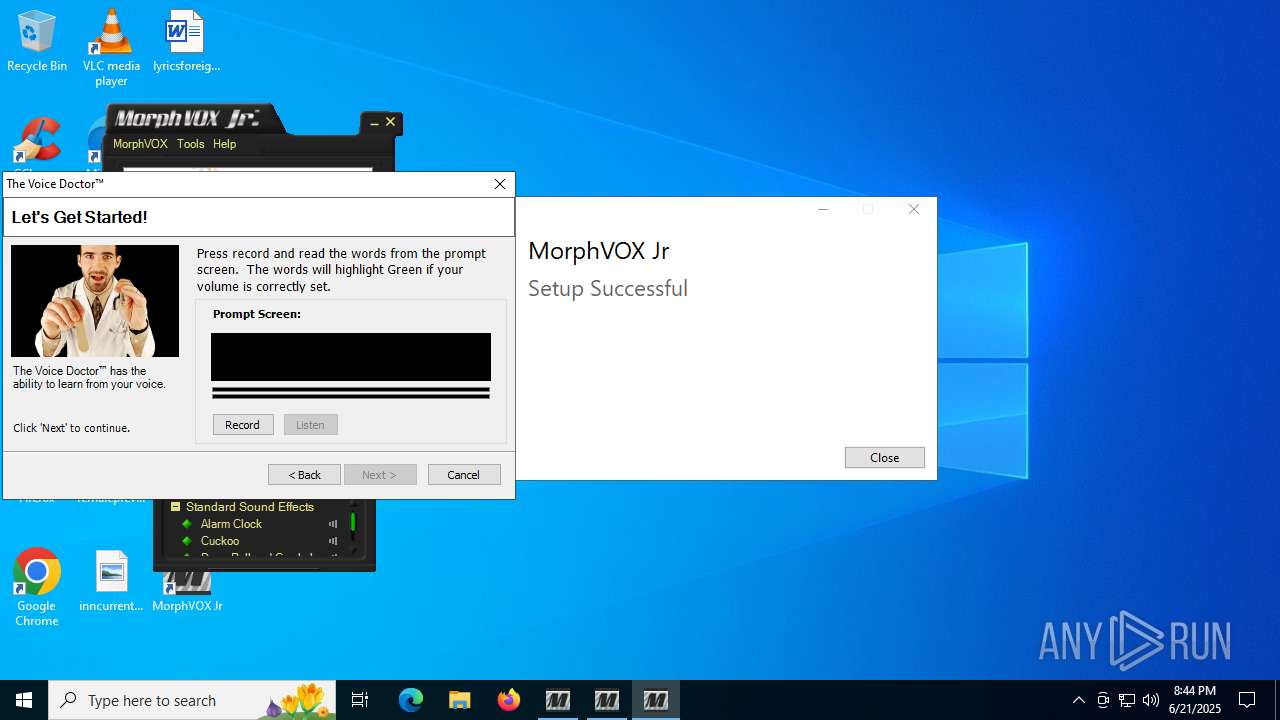The width and height of the screenshot is (1280, 720).
Task: Close the MorphVOX Jr skin window
Action: (391, 122)
